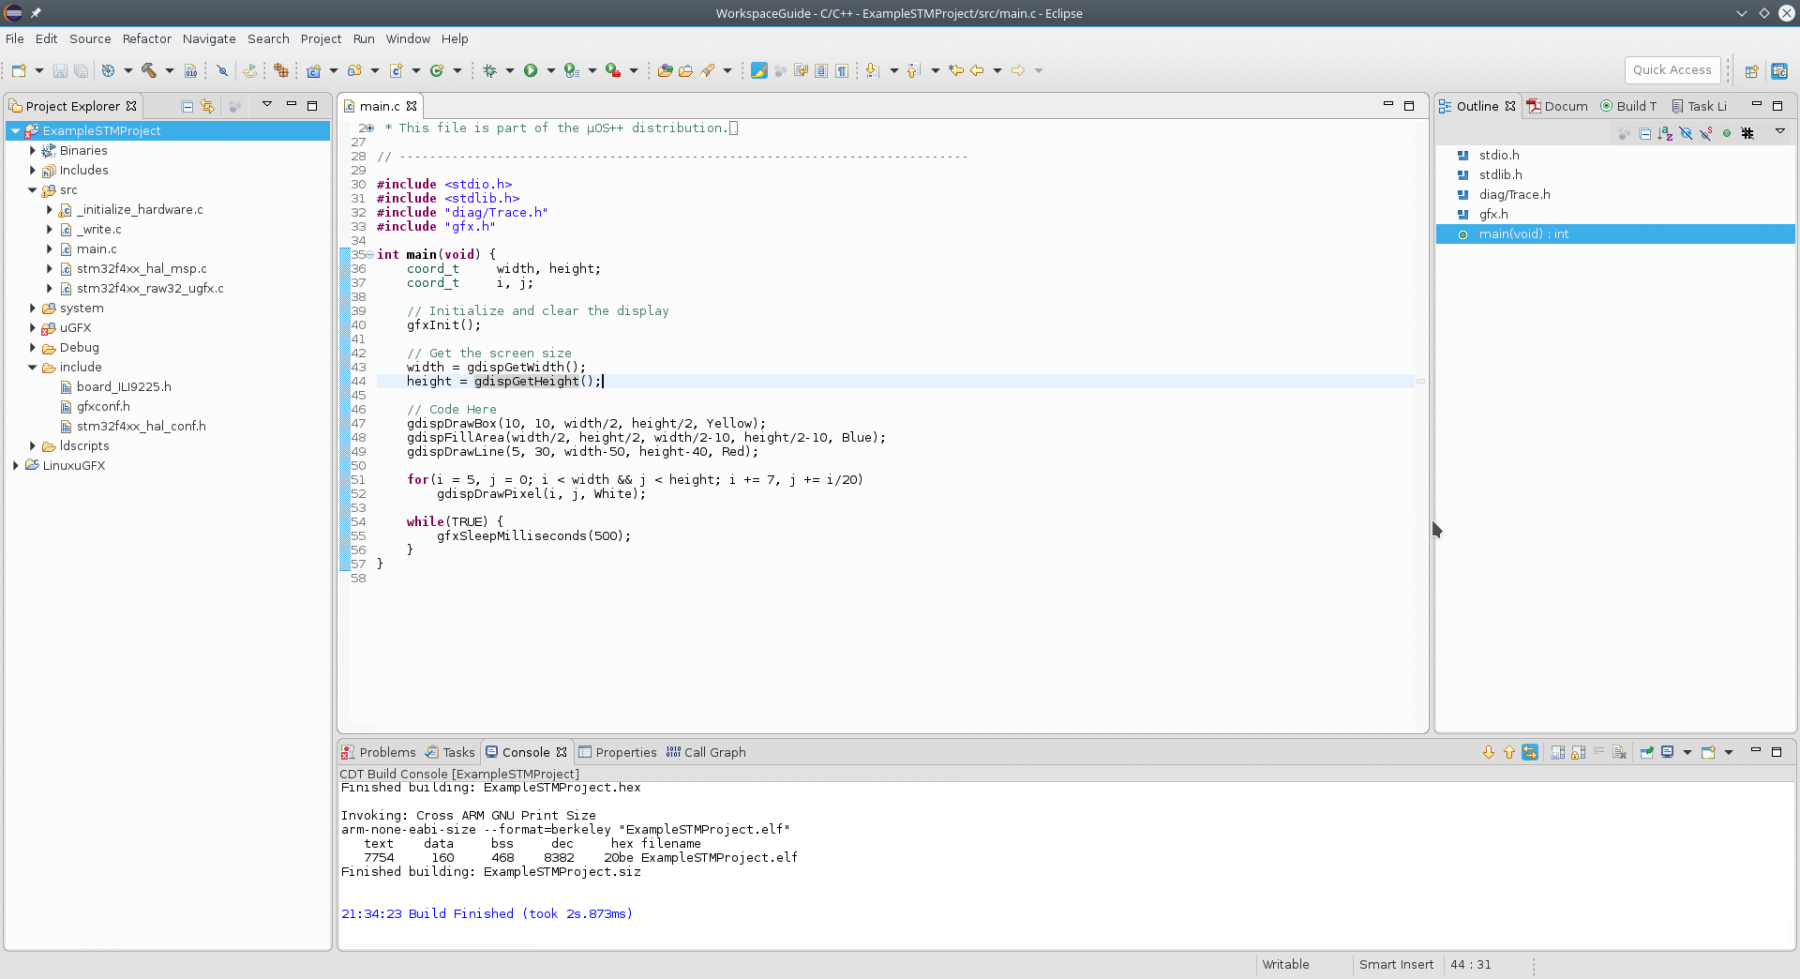Screen dimensions: 1800x979
Task: Start debugging via the bug icon
Action: tap(490, 70)
